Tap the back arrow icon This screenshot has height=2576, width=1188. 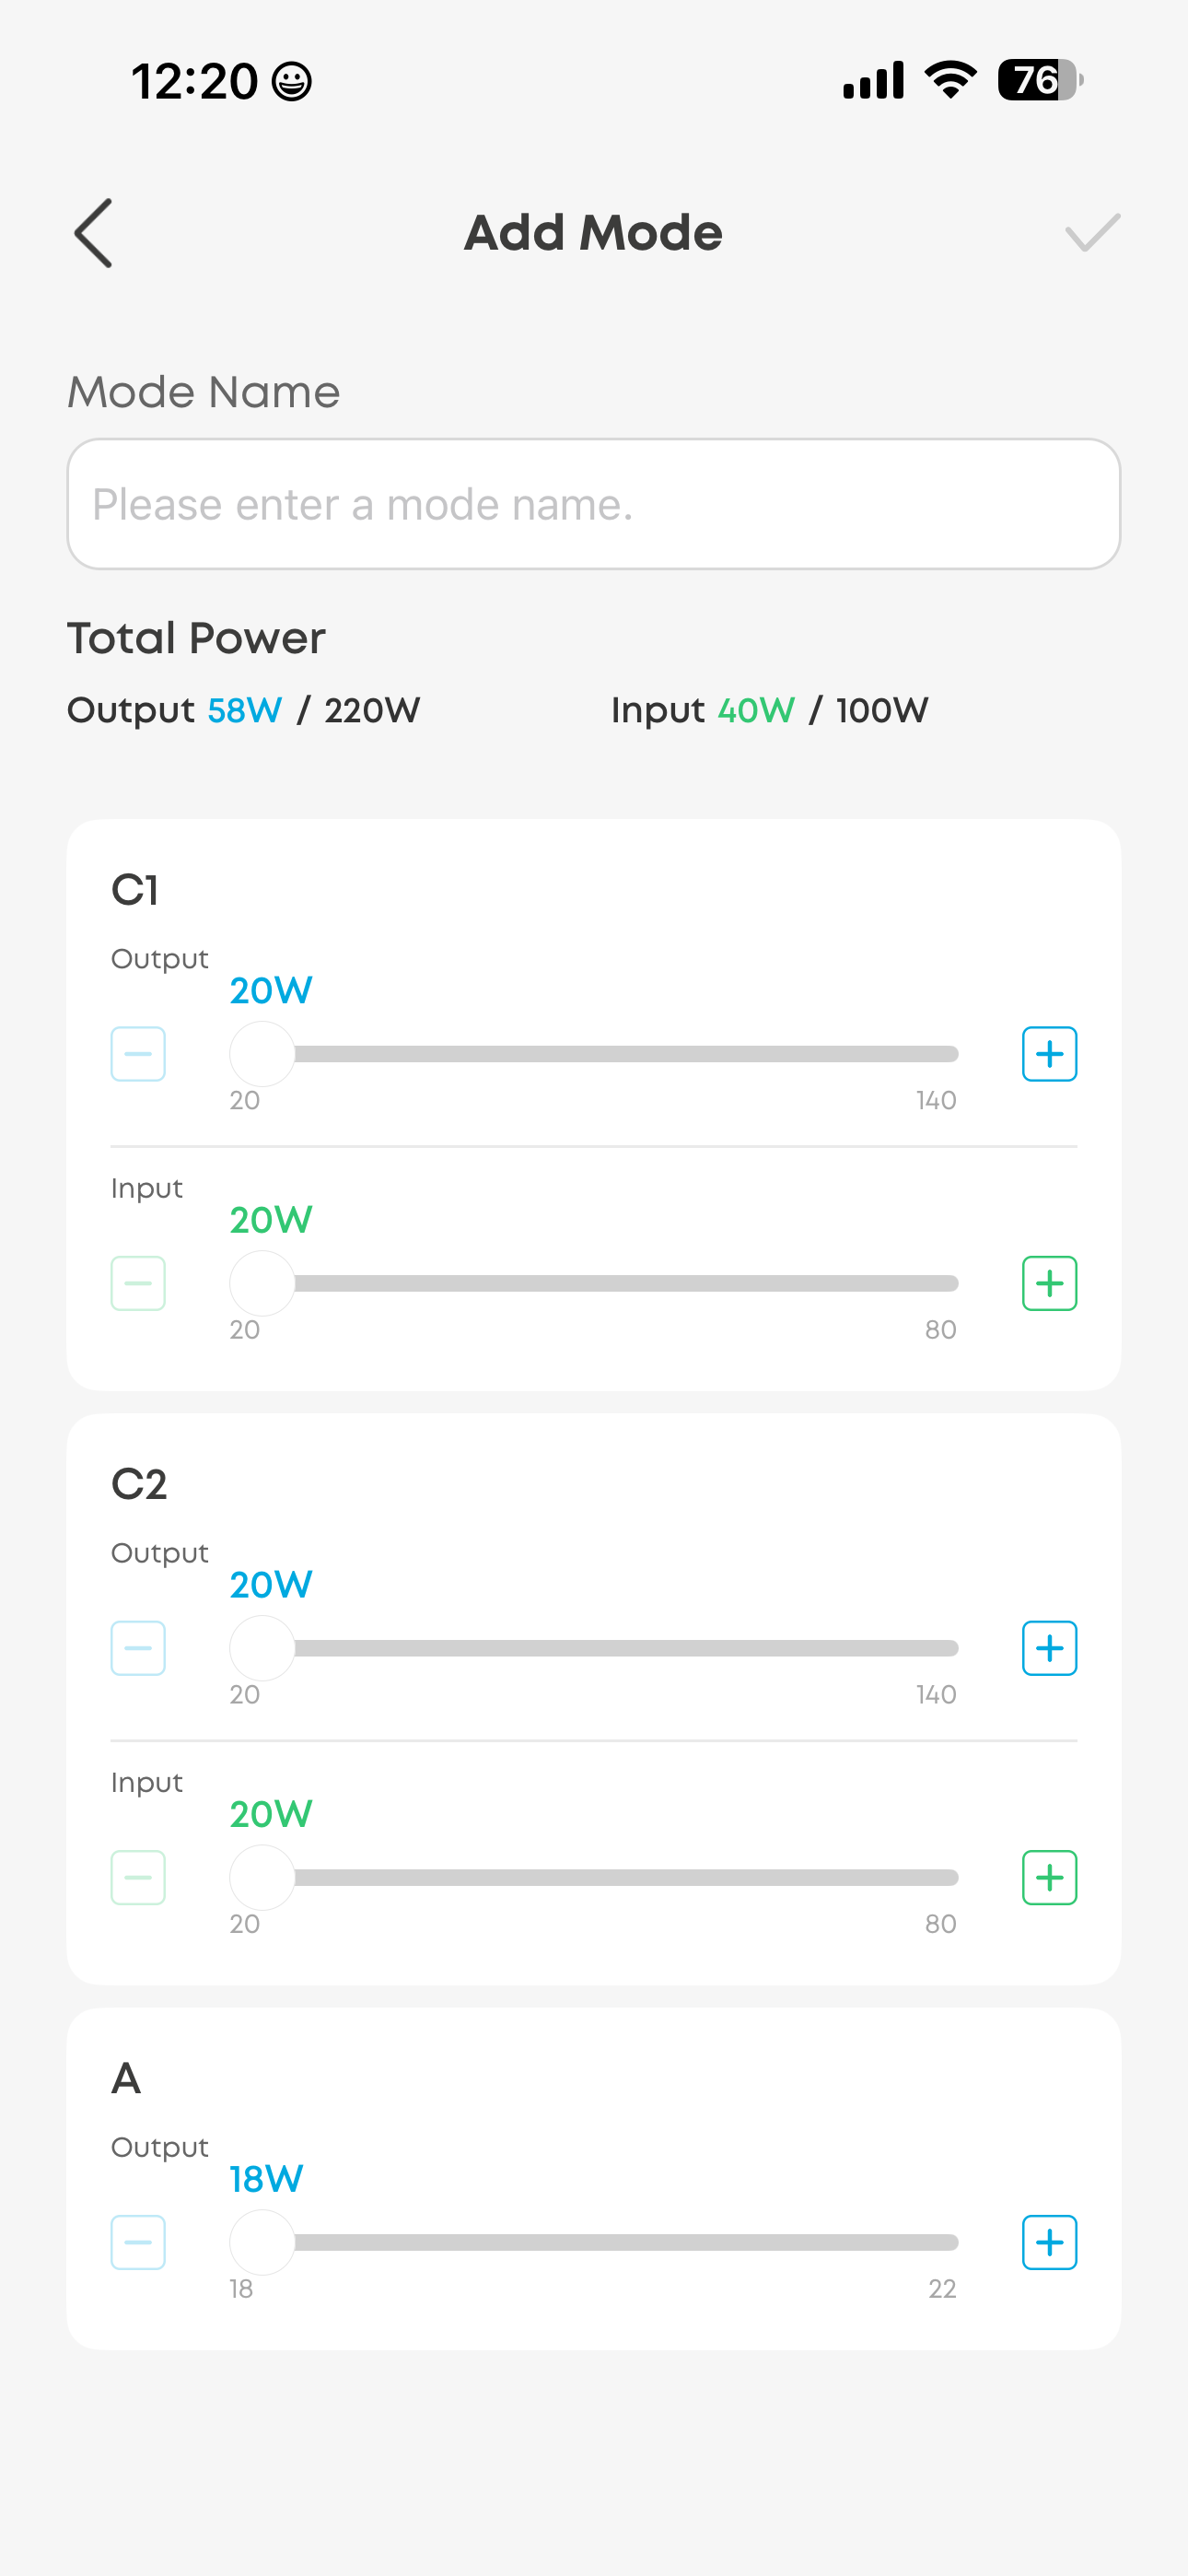[x=94, y=233]
